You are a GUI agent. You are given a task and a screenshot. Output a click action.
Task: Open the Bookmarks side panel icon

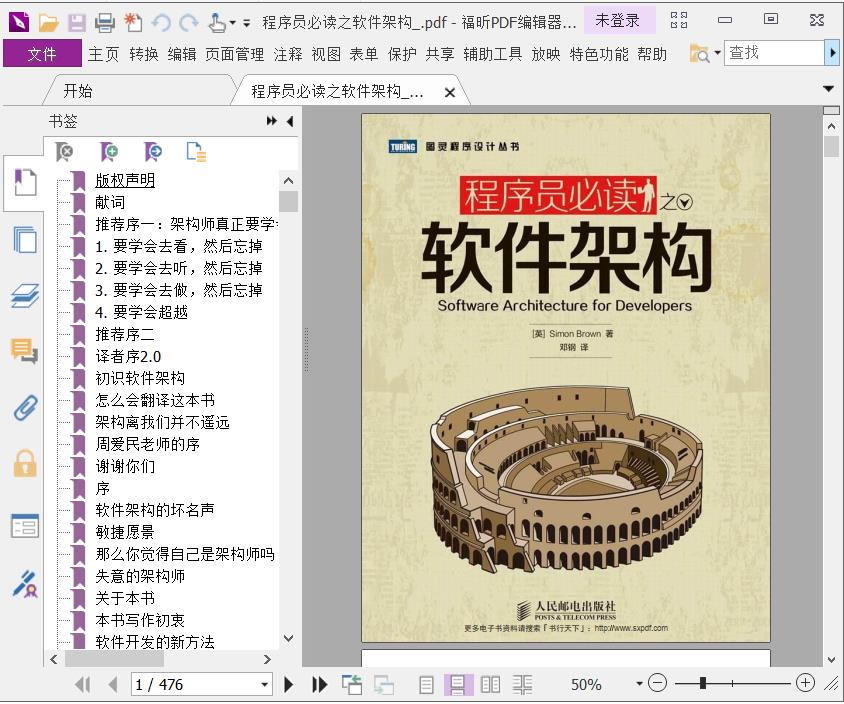click(24, 182)
